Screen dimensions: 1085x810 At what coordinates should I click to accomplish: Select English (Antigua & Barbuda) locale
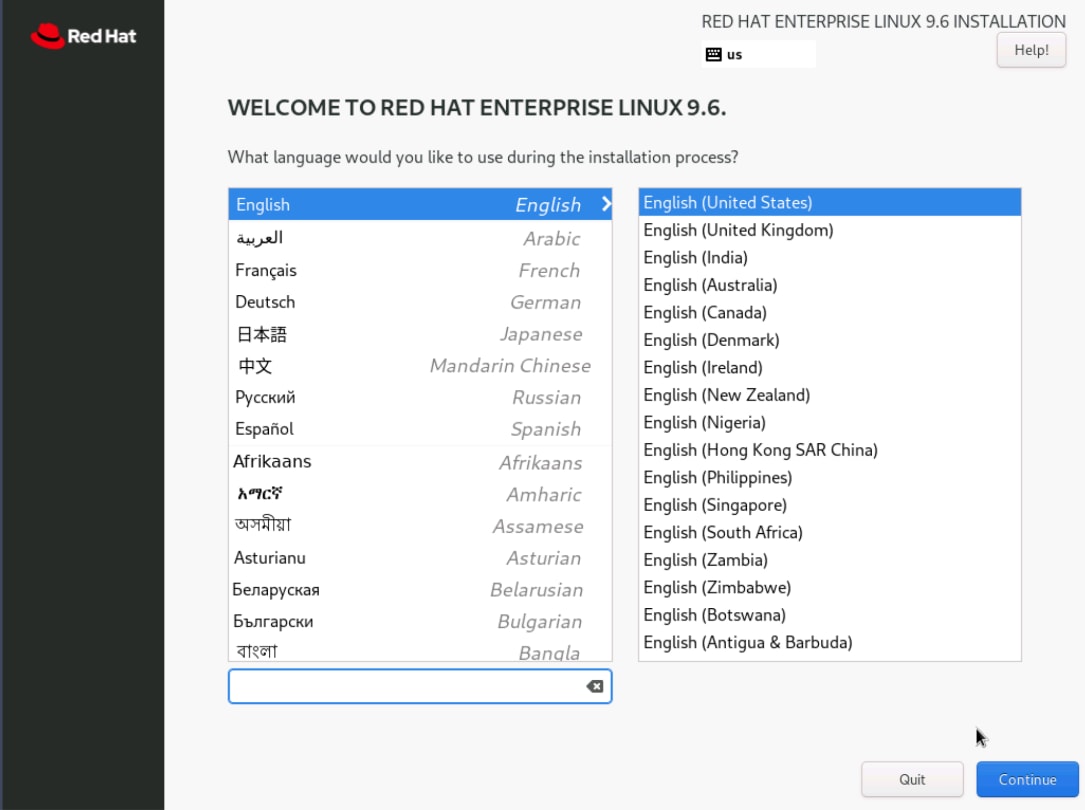(830, 643)
